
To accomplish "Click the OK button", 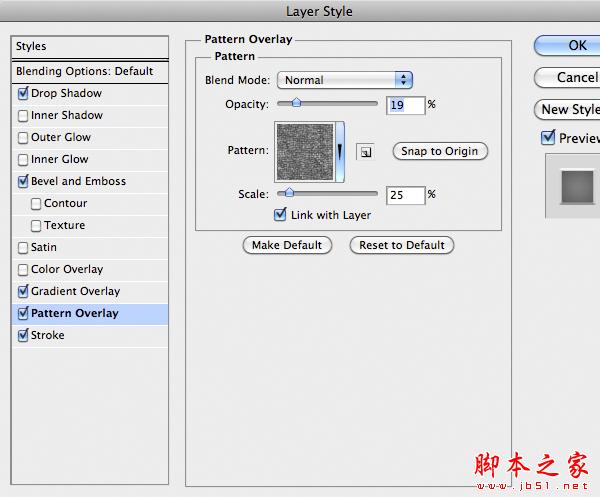I will (567, 46).
